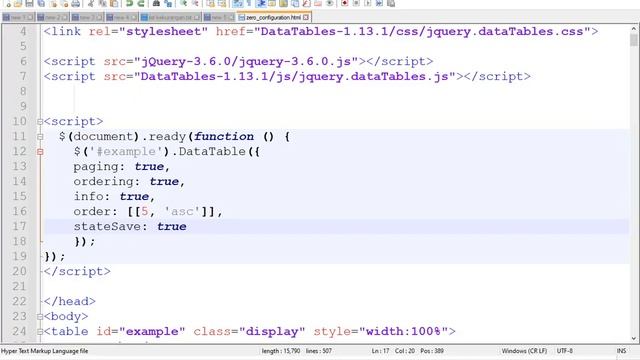This screenshot has height=360, width=640.
Task: Switch to the new 1 tab
Action: [x=18, y=18]
